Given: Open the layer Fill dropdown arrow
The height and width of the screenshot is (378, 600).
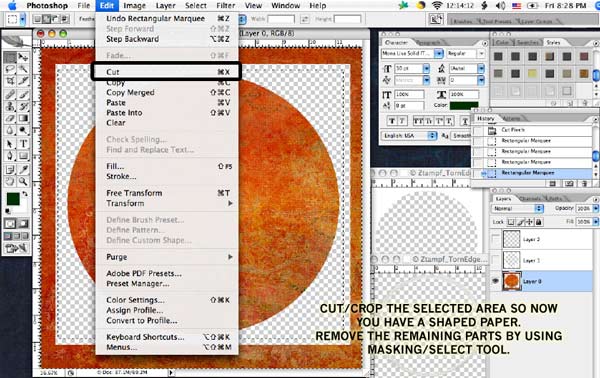Looking at the screenshot, I should pos(595,222).
